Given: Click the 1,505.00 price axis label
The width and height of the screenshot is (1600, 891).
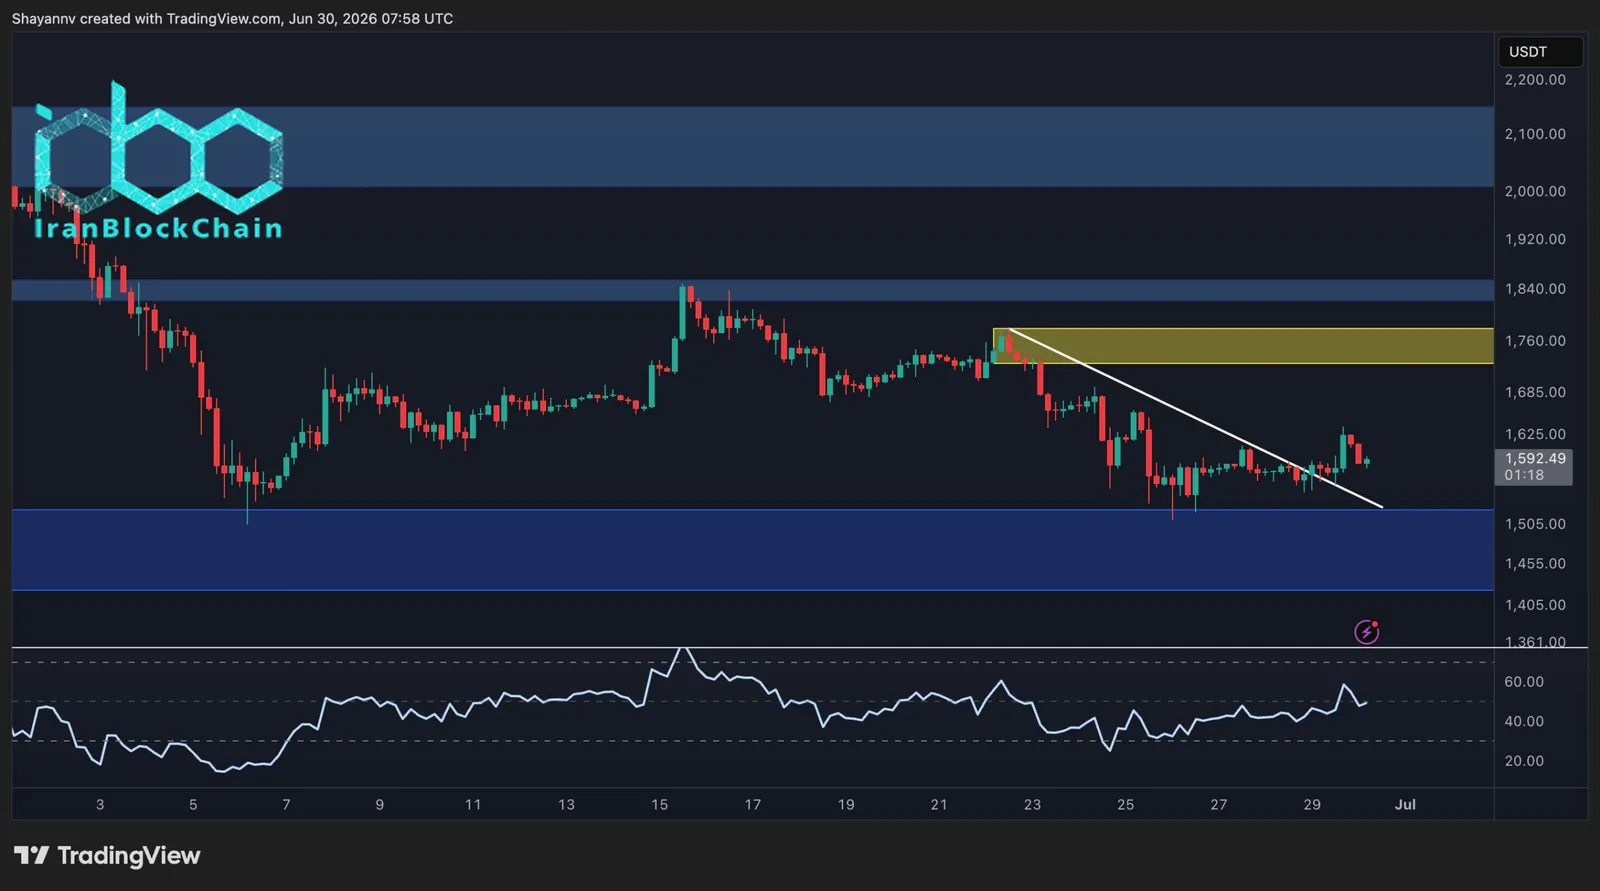Looking at the screenshot, I should point(1535,524).
